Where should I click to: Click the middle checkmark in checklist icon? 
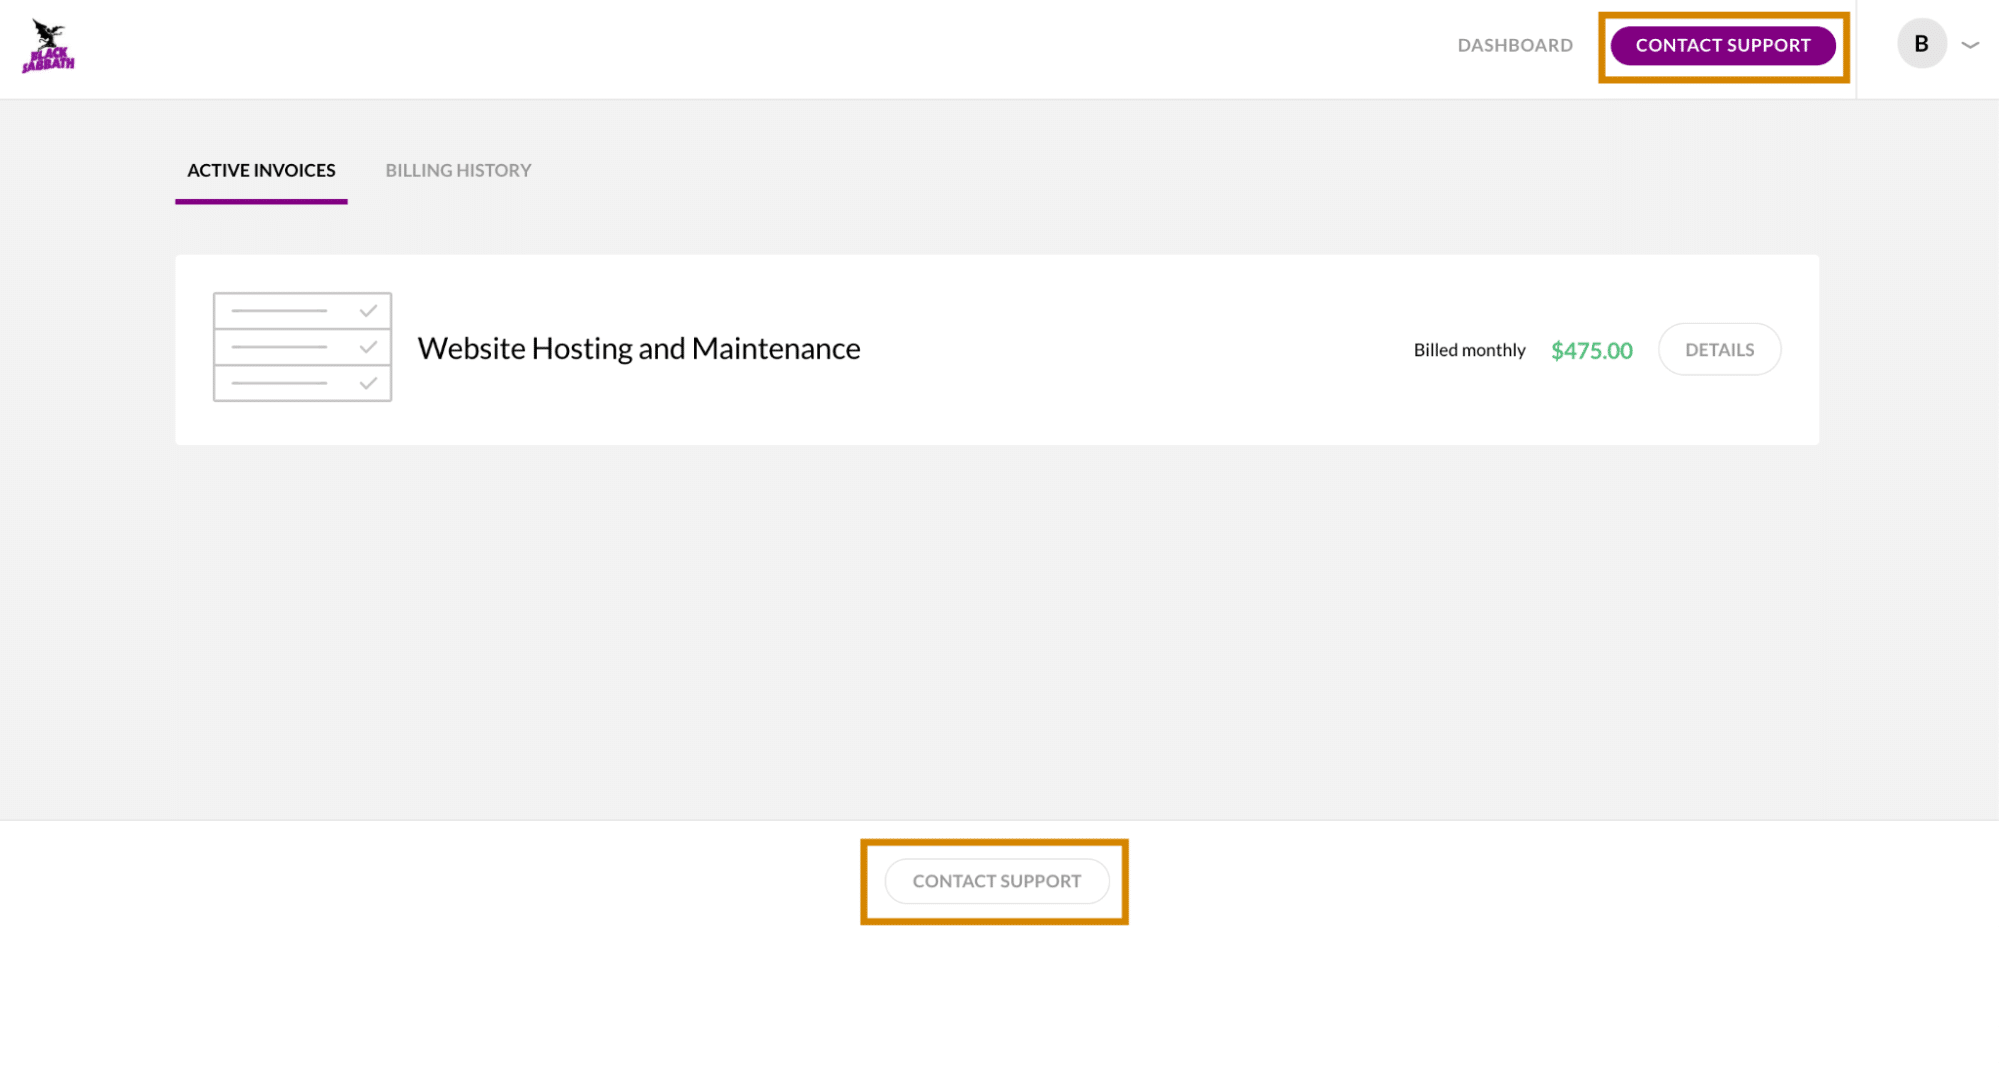pos(368,347)
